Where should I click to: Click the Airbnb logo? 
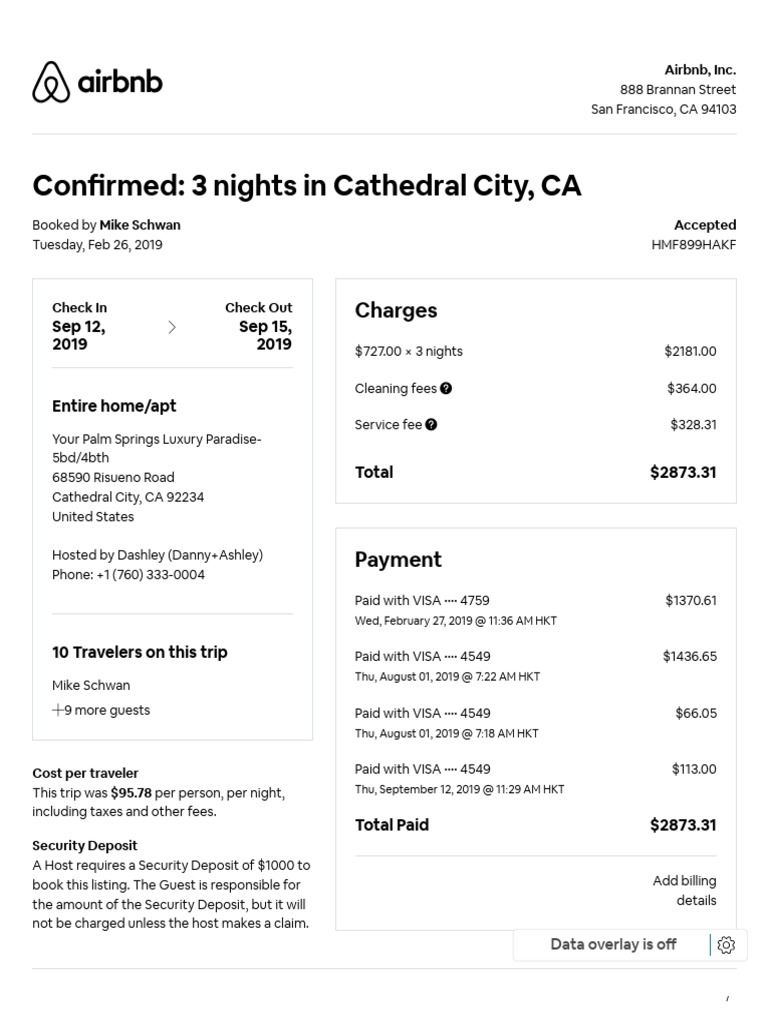97,82
